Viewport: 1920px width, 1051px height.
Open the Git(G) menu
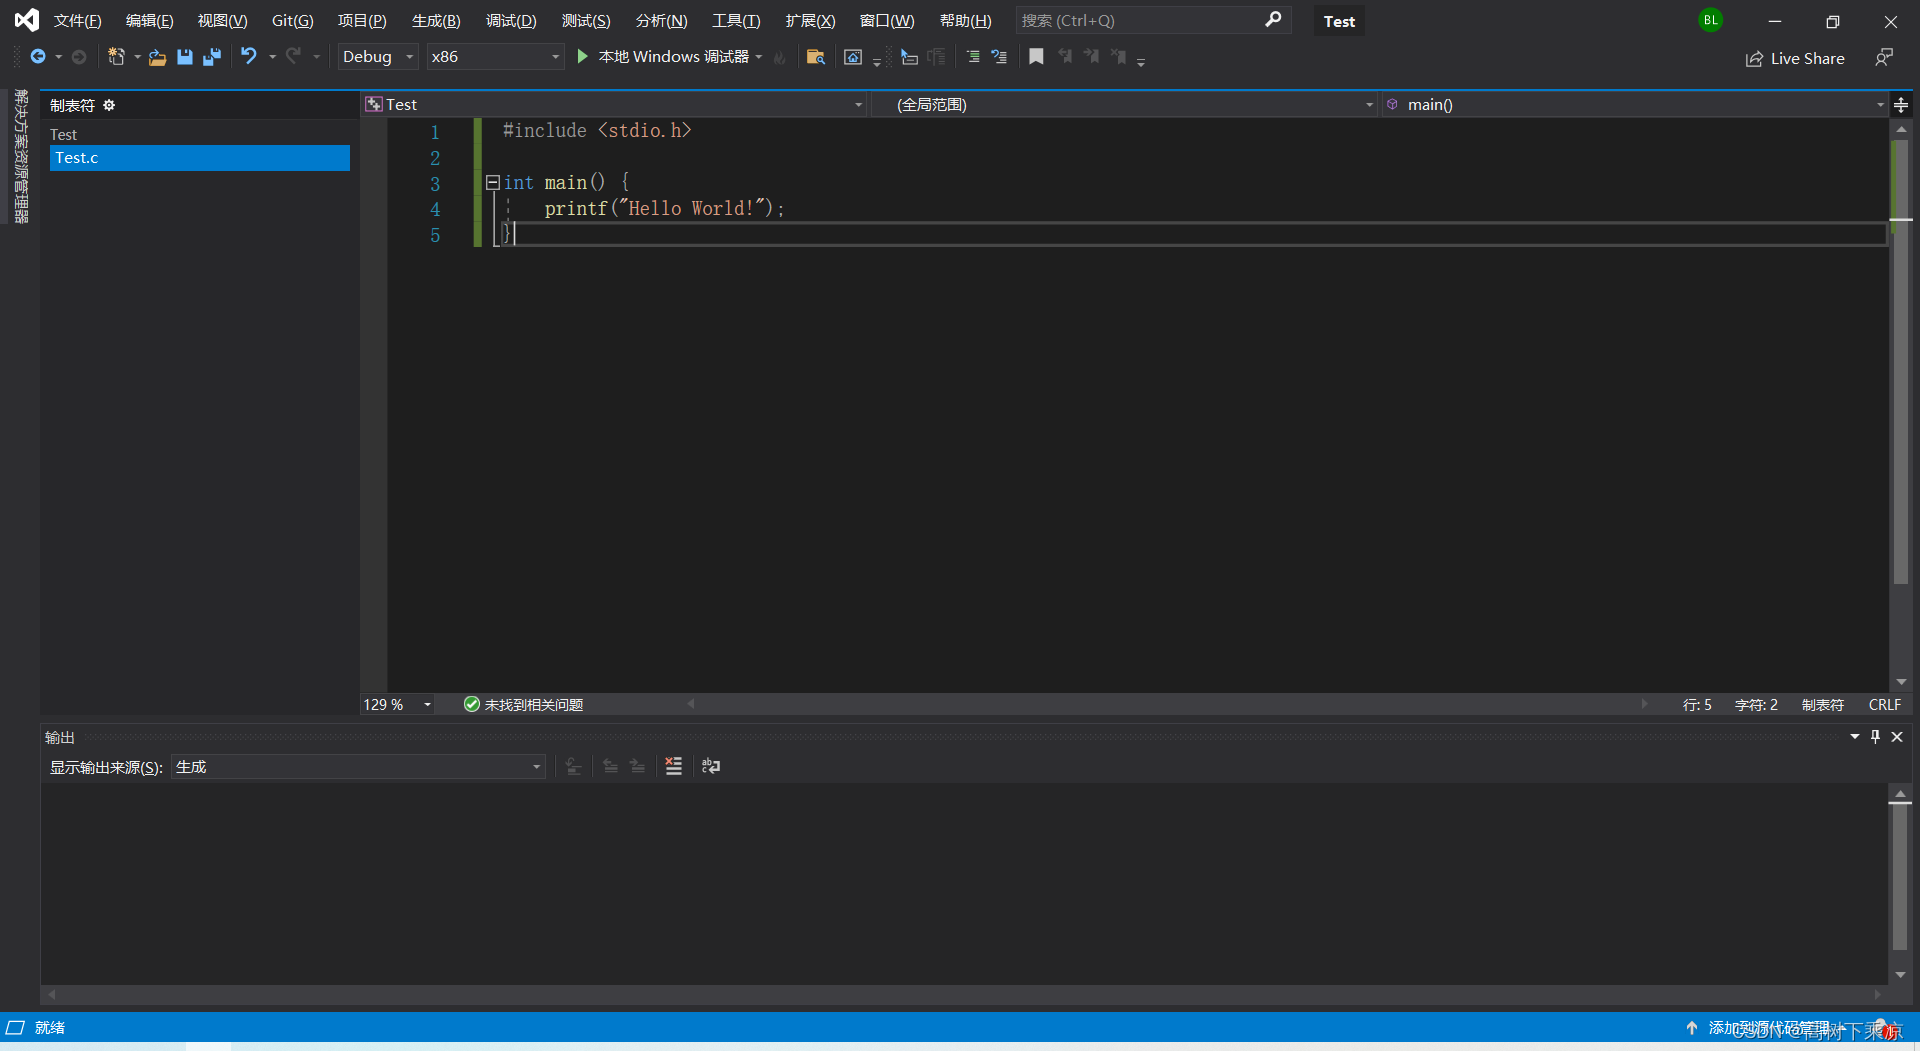pos(291,20)
